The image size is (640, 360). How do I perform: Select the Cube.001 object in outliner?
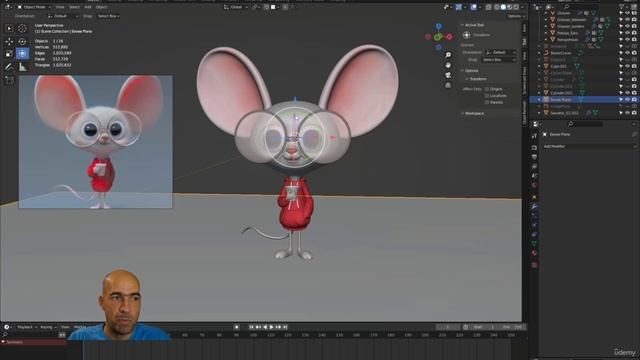[559, 66]
